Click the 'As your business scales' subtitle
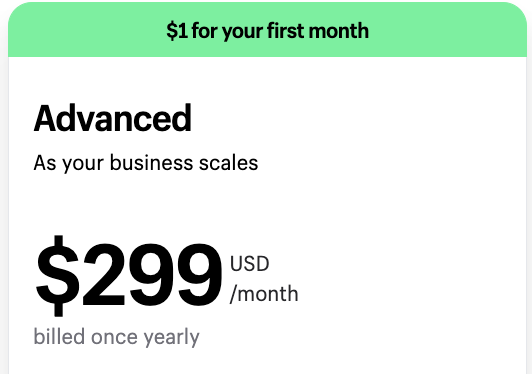Image resolution: width=532 pixels, height=374 pixels. tap(146, 163)
